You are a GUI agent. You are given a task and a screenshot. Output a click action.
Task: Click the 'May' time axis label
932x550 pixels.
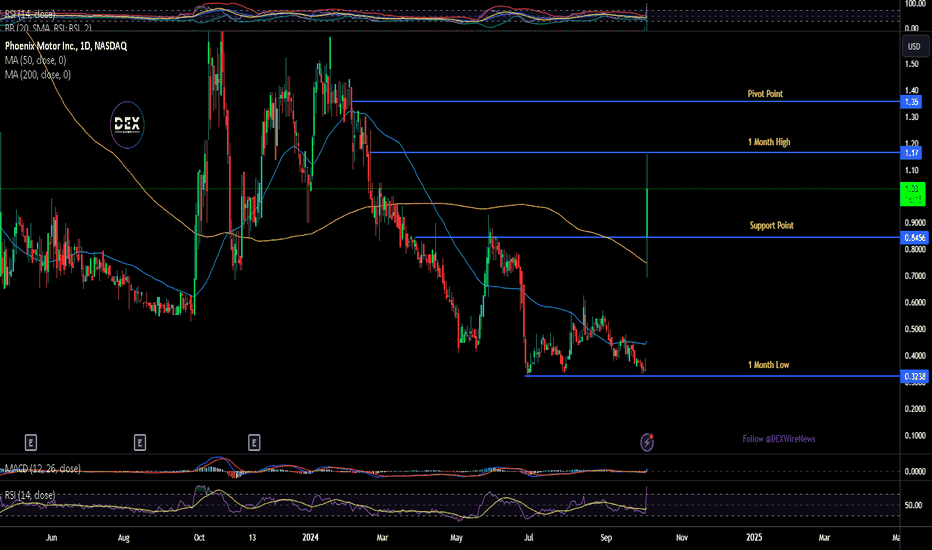pos(456,538)
